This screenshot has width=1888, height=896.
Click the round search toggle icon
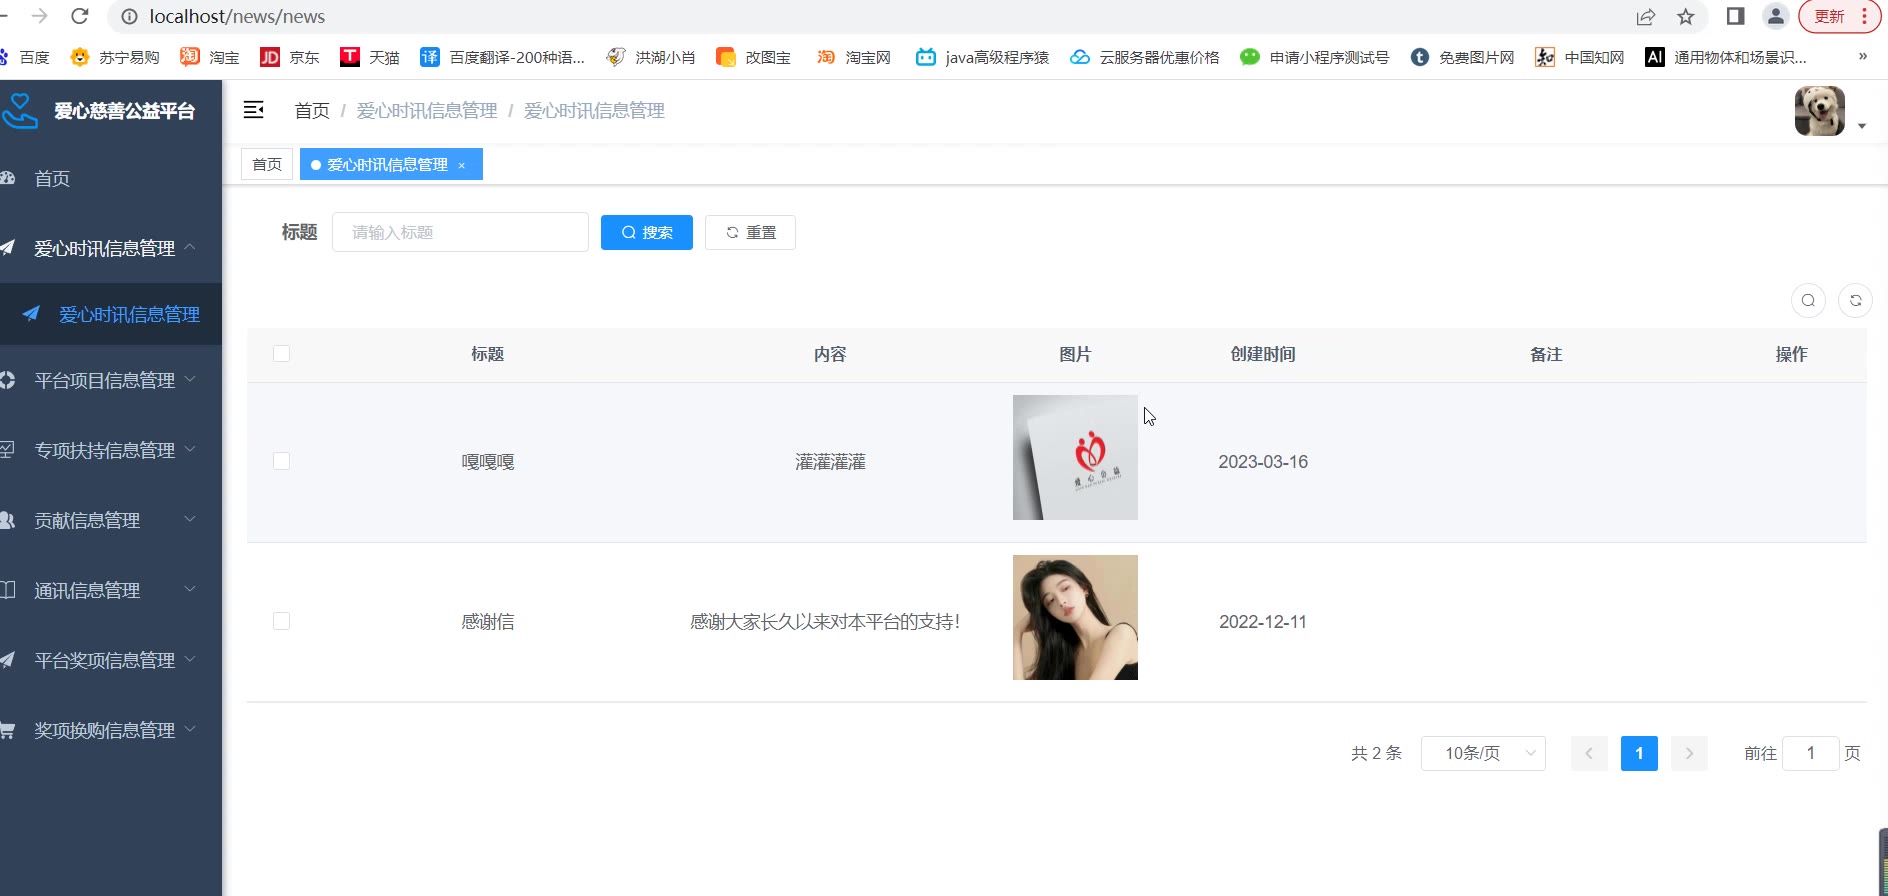1808,301
